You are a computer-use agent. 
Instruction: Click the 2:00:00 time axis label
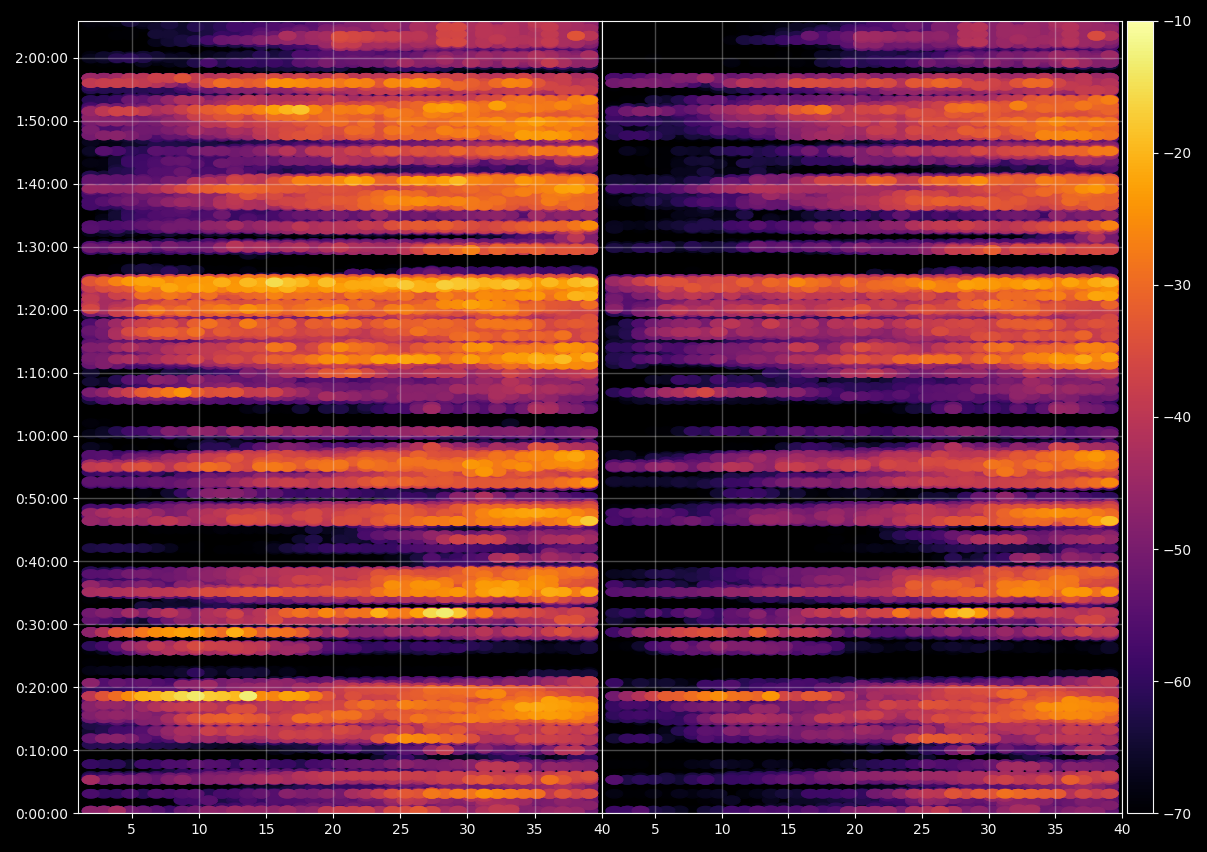pos(41,58)
